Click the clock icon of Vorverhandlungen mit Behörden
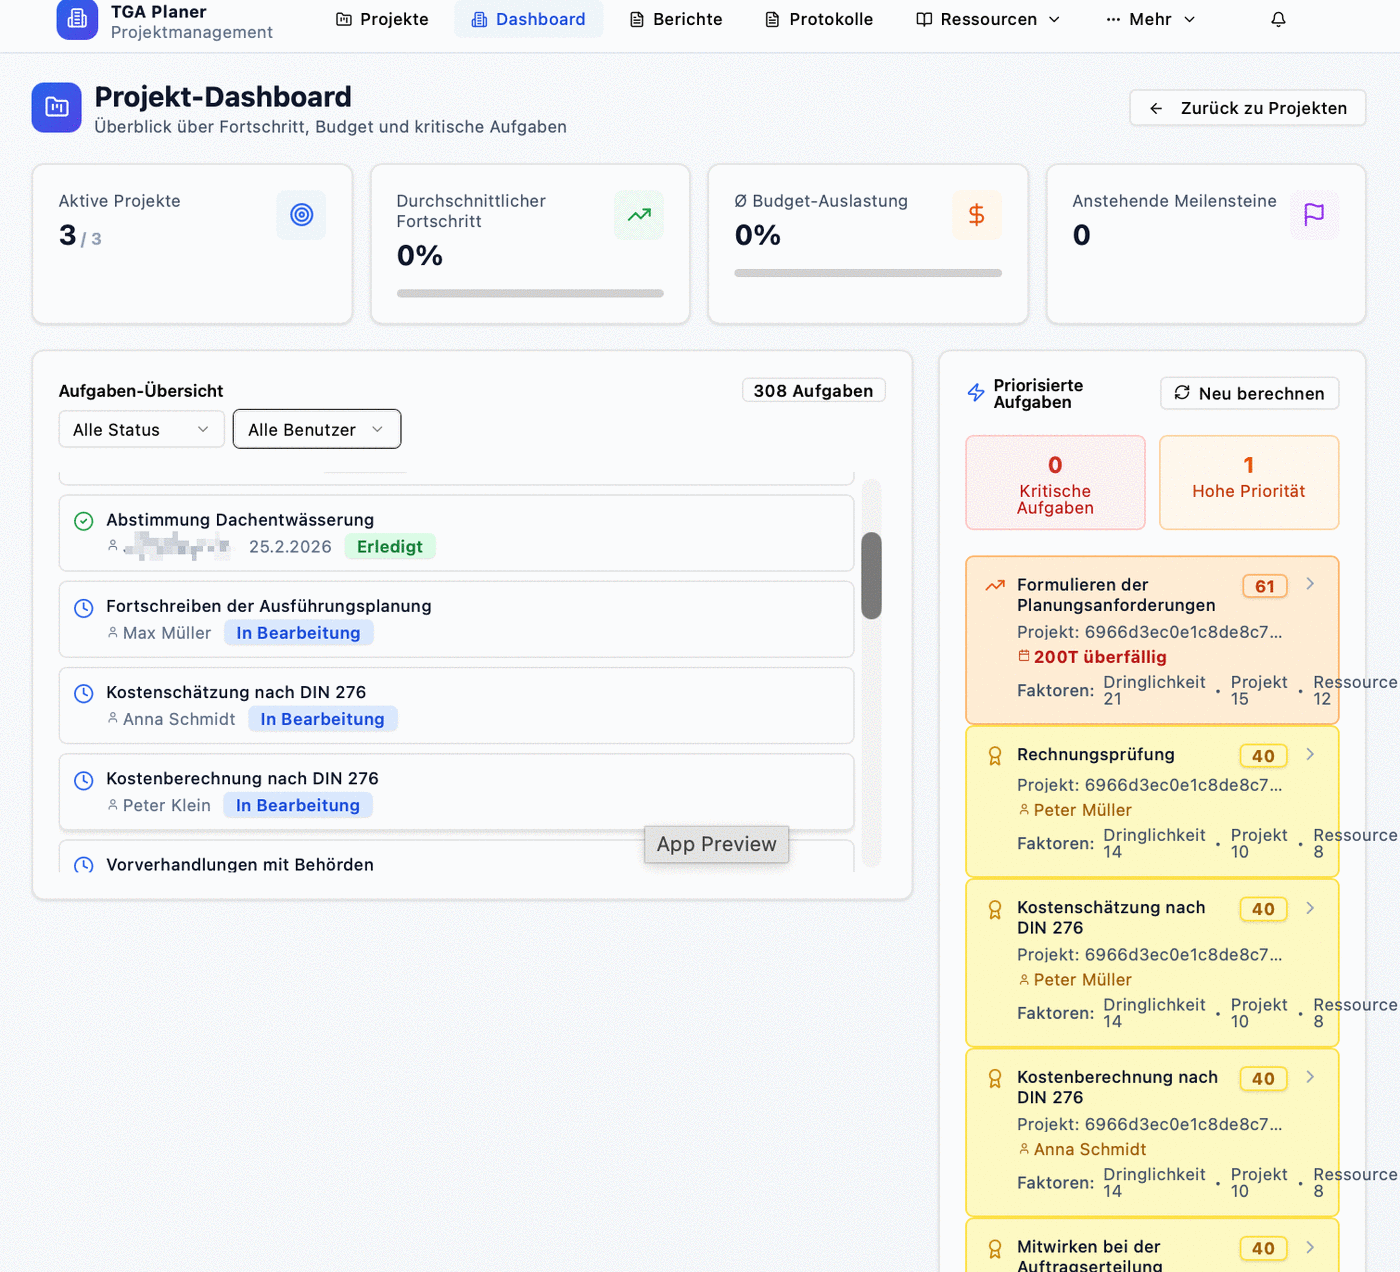 (x=84, y=865)
